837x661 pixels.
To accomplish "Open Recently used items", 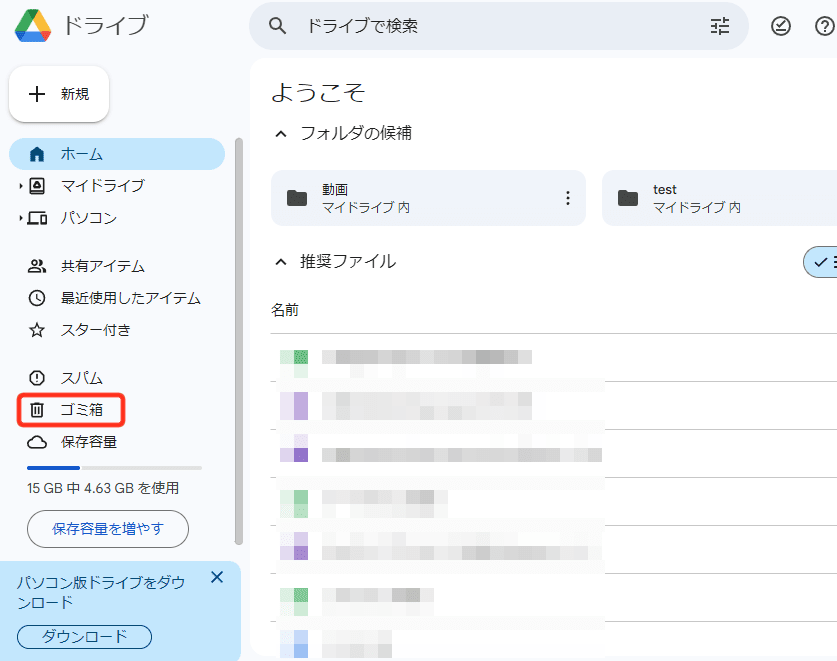I will point(110,298).
